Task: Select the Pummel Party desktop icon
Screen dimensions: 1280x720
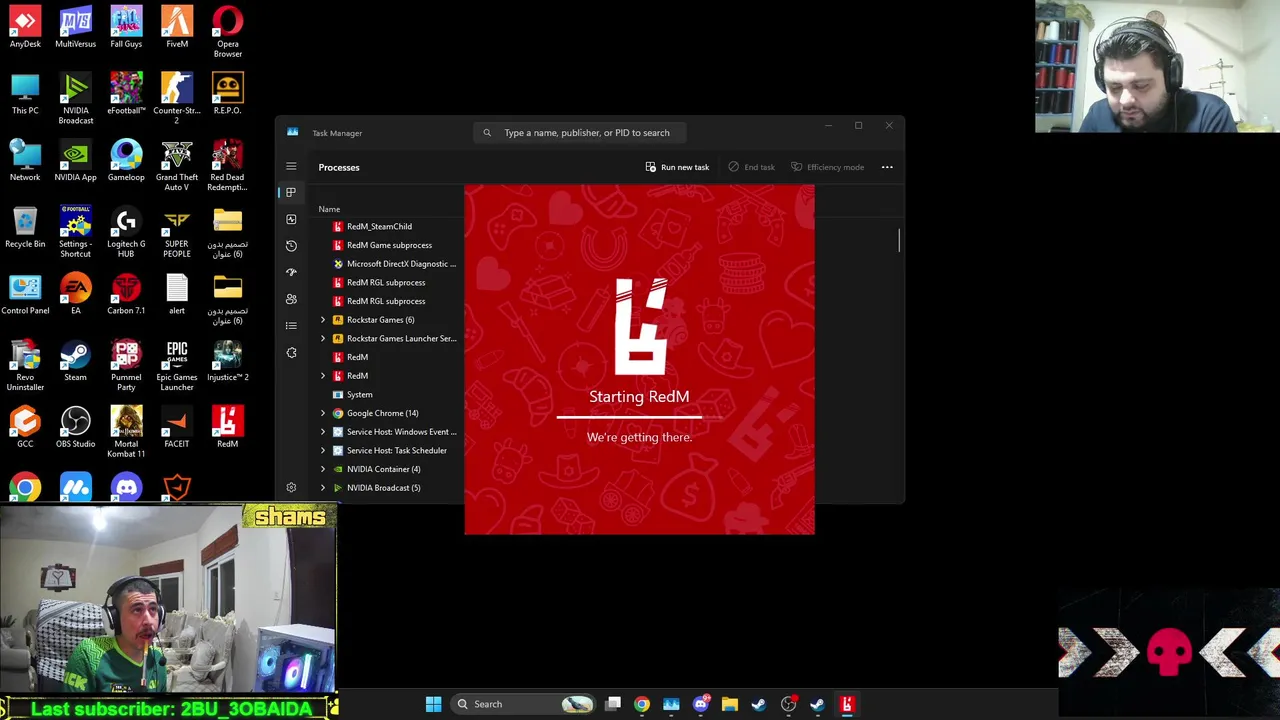Action: pos(126,365)
